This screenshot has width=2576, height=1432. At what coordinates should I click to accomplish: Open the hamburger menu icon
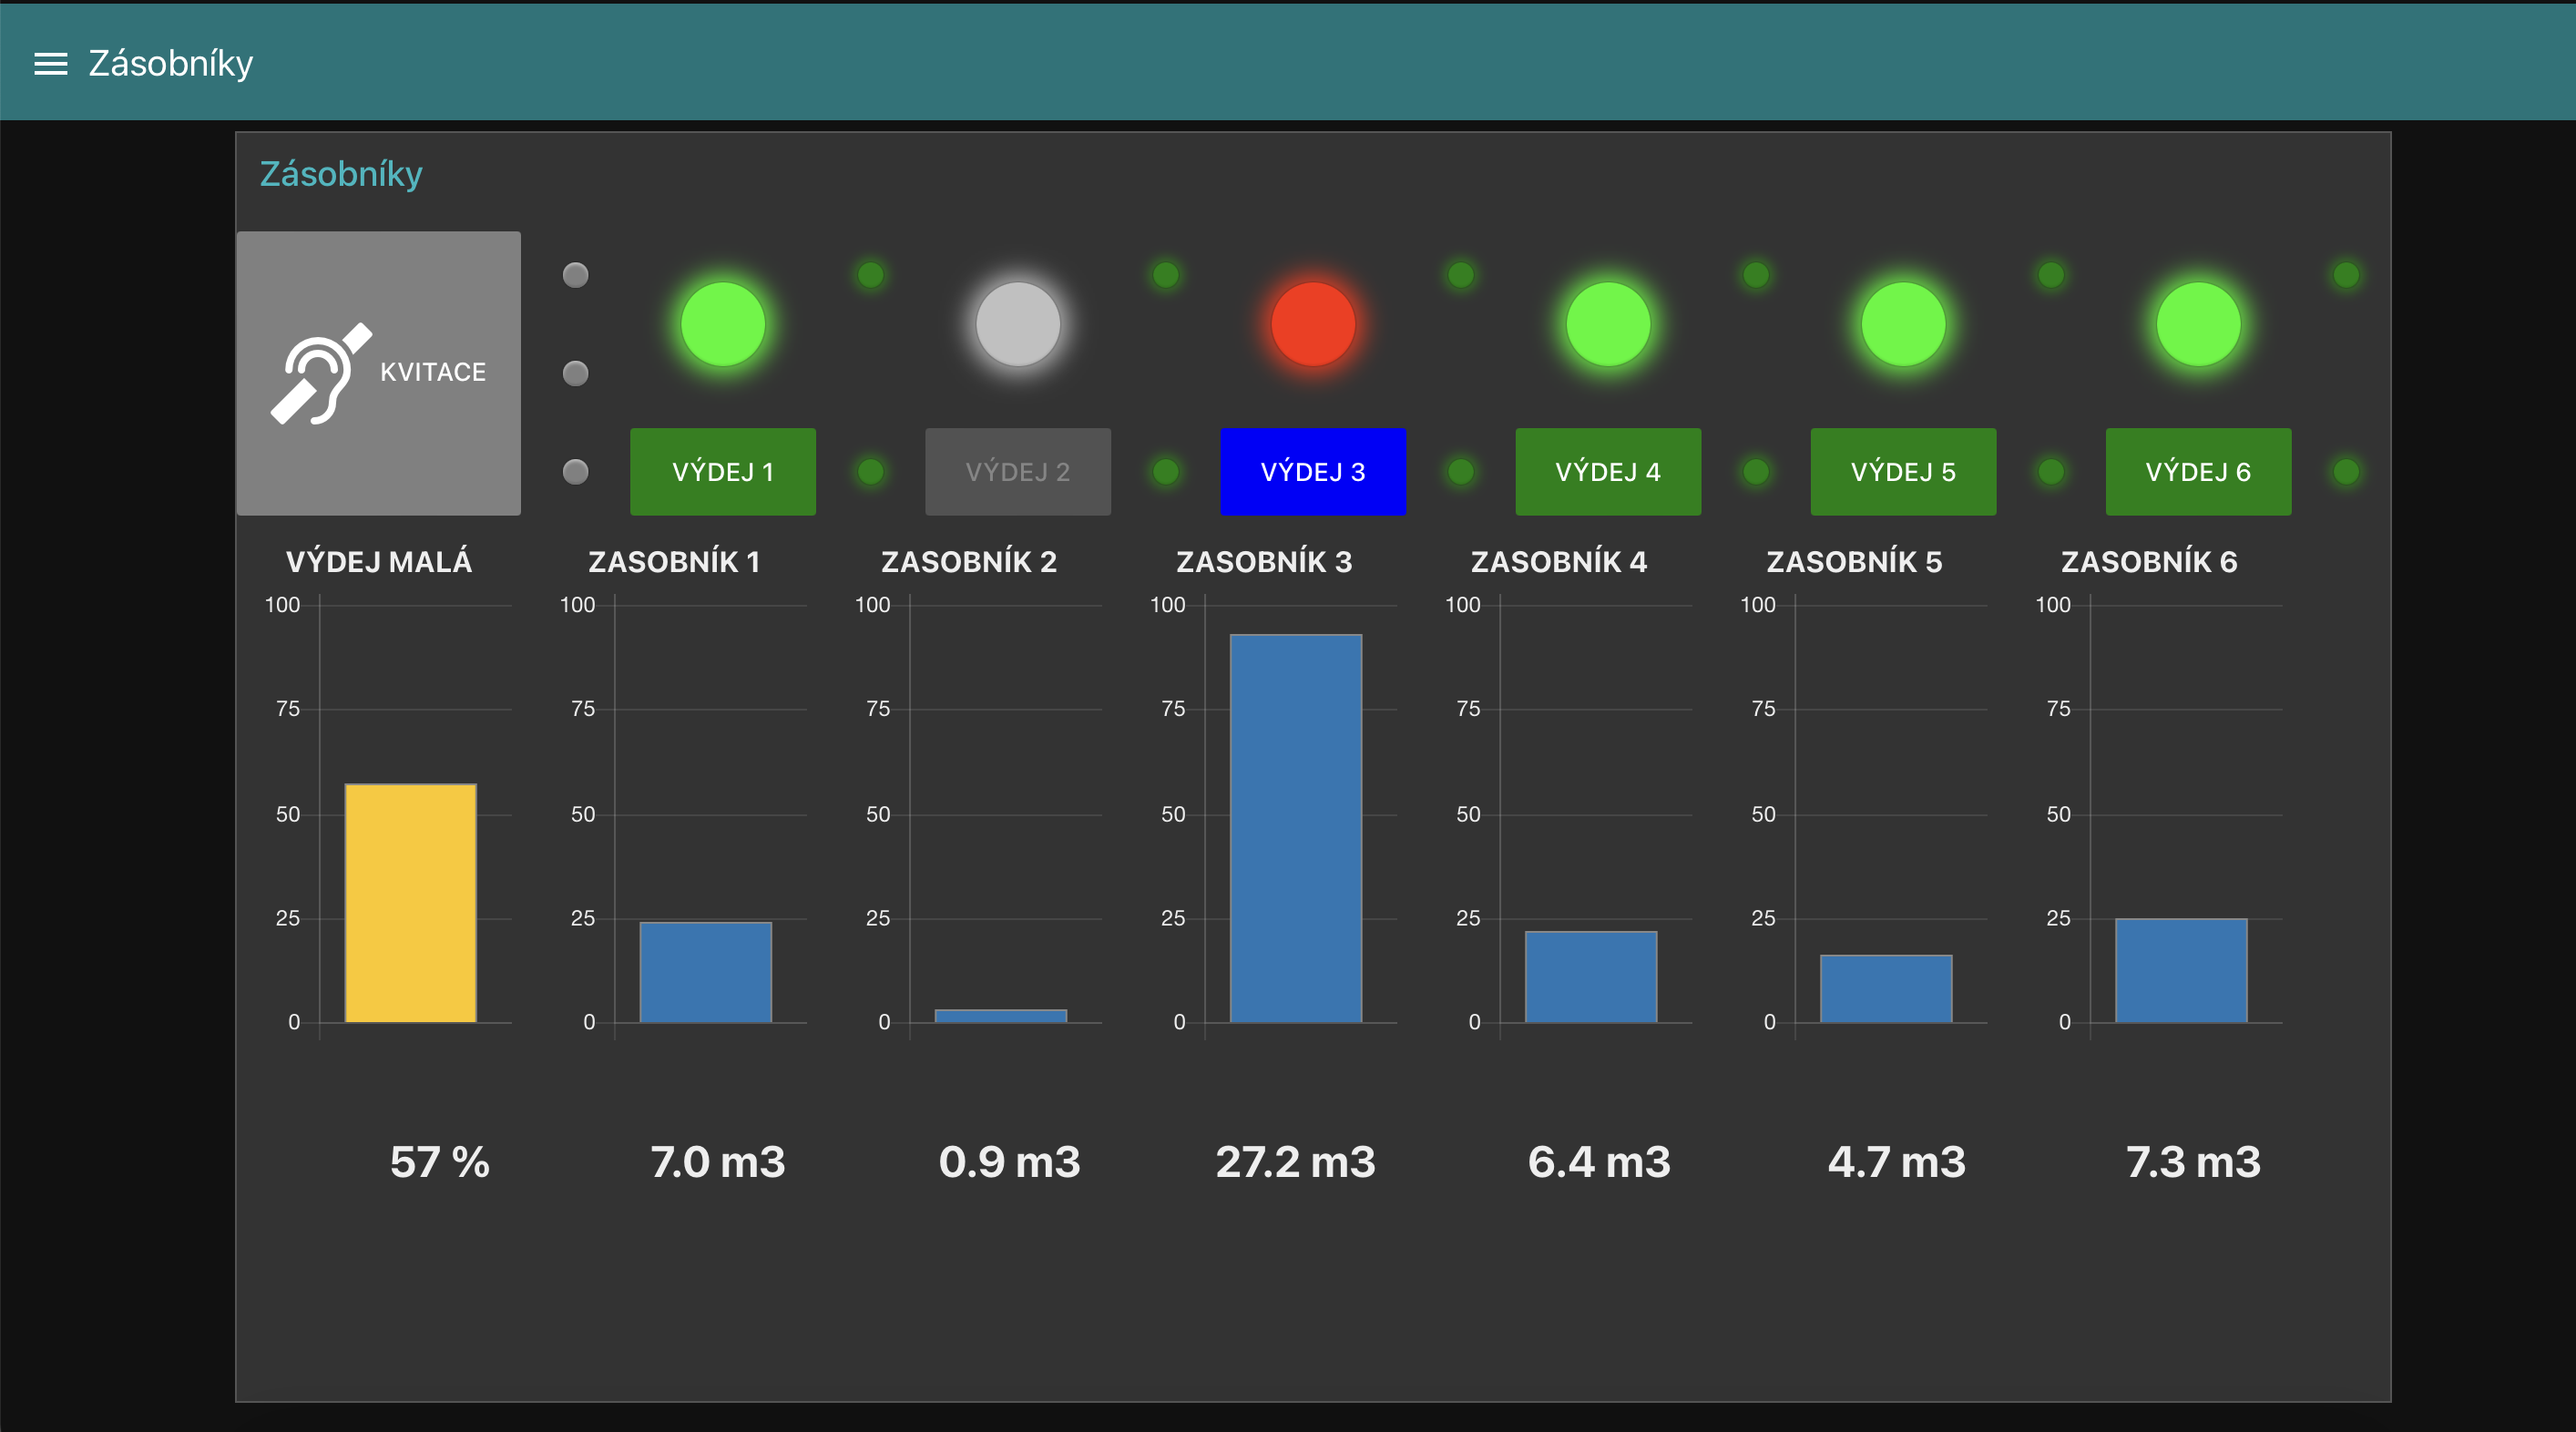tap(51, 64)
